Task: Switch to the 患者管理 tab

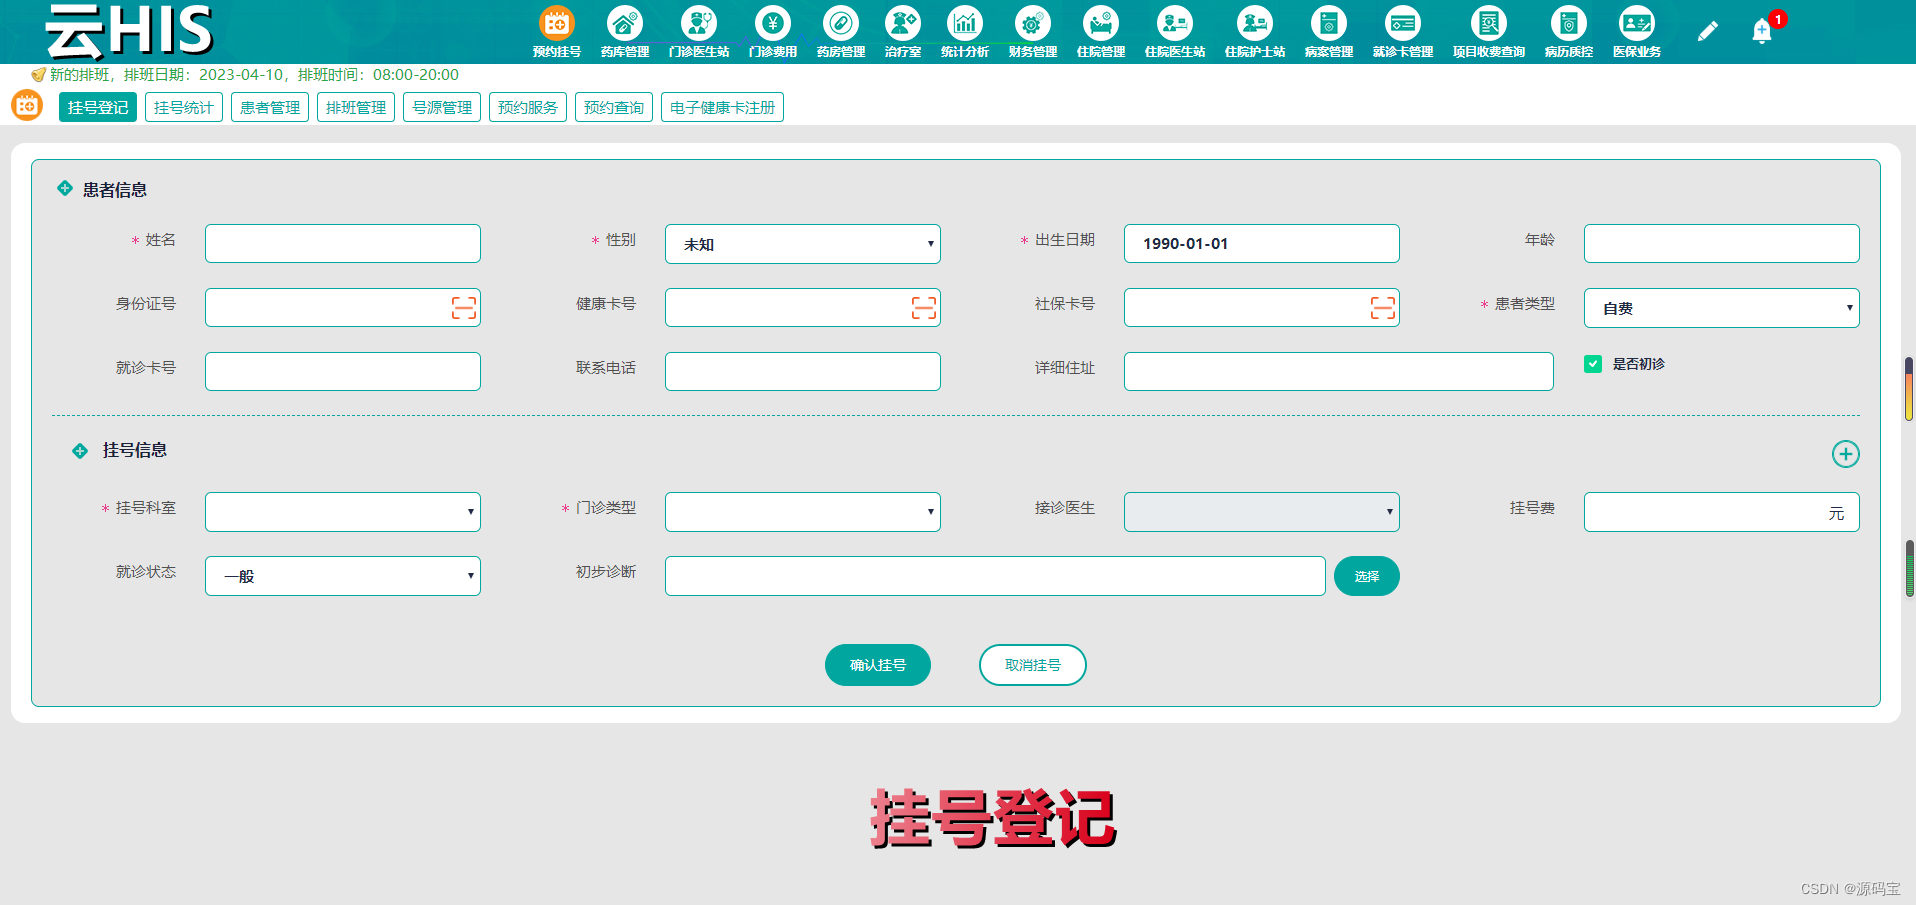Action: 269,107
